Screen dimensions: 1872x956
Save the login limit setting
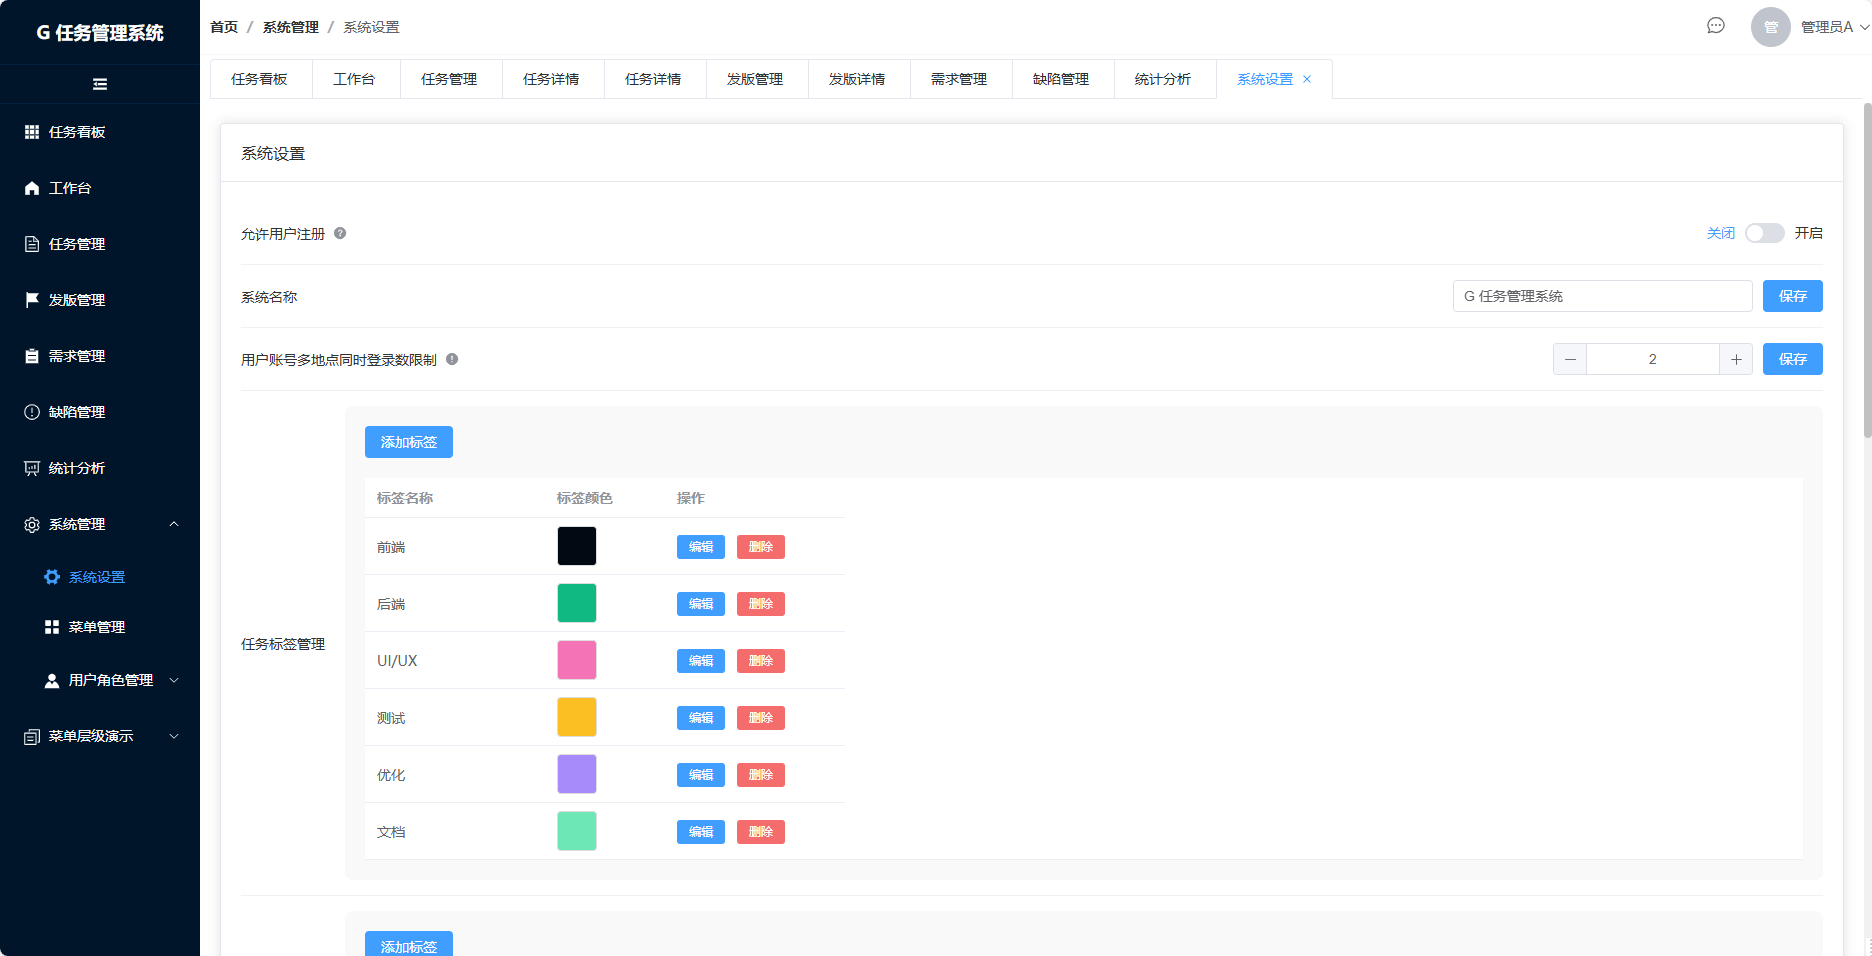pyautogui.click(x=1792, y=359)
